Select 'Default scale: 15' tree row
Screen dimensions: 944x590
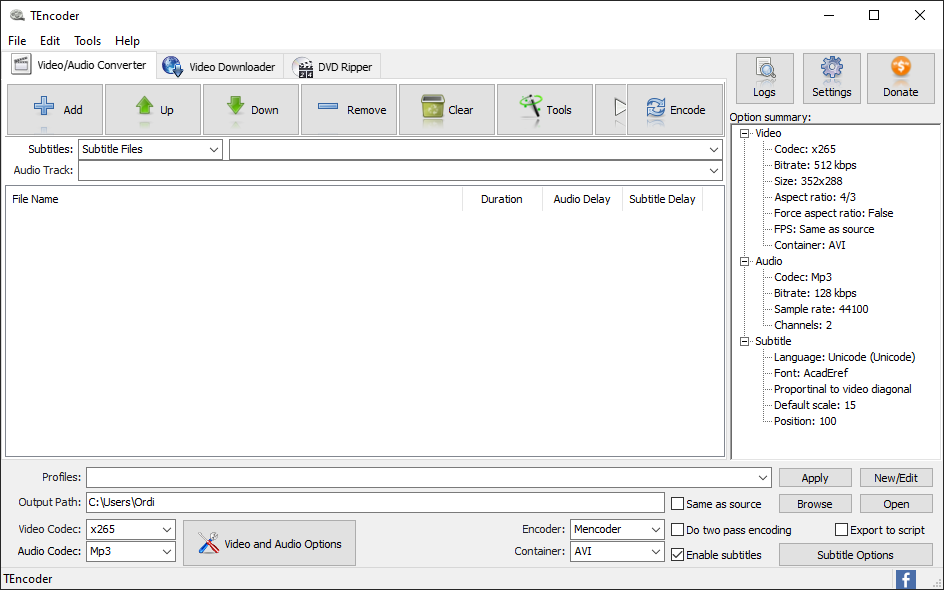(x=815, y=405)
